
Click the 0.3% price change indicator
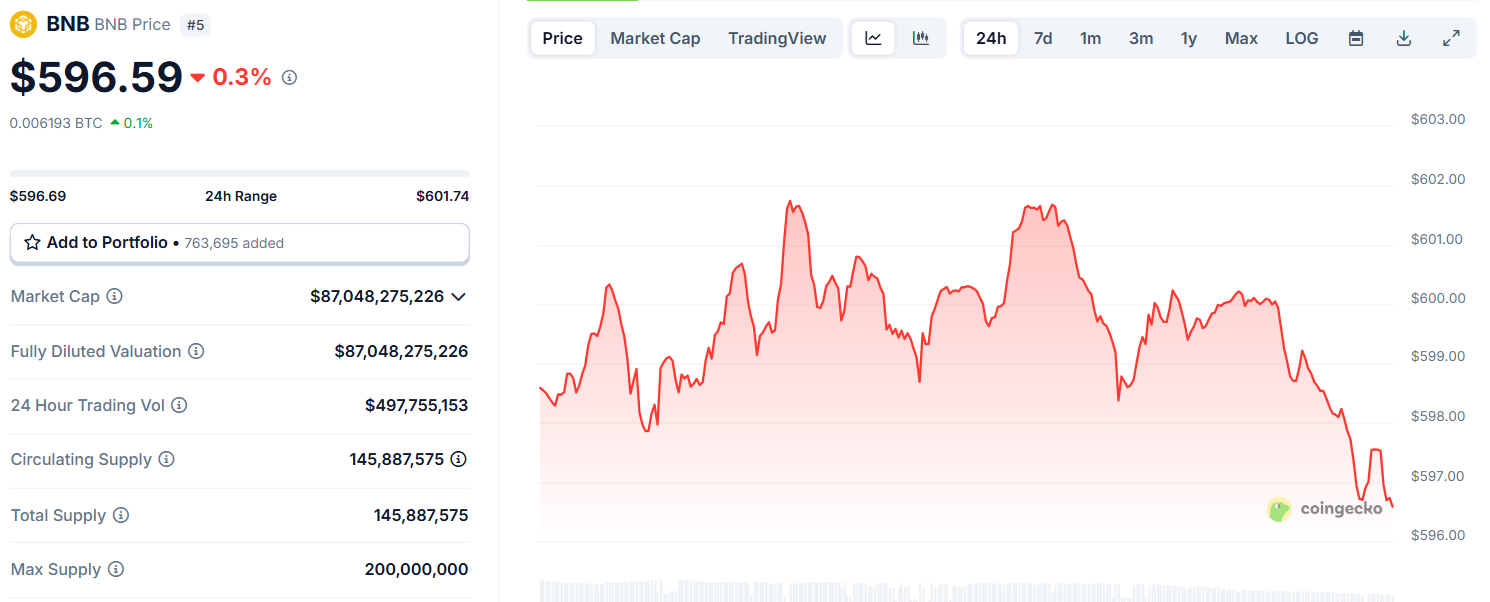231,77
